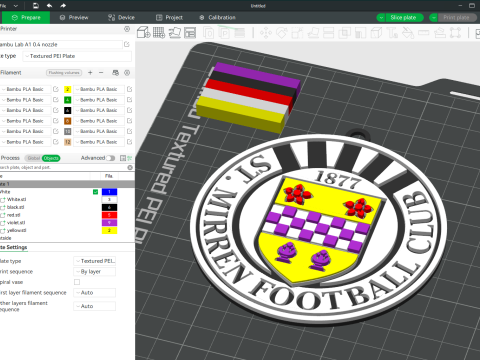The image size is (480, 360).
Task: Select the Assemble tool icon
Action: (440, 33)
